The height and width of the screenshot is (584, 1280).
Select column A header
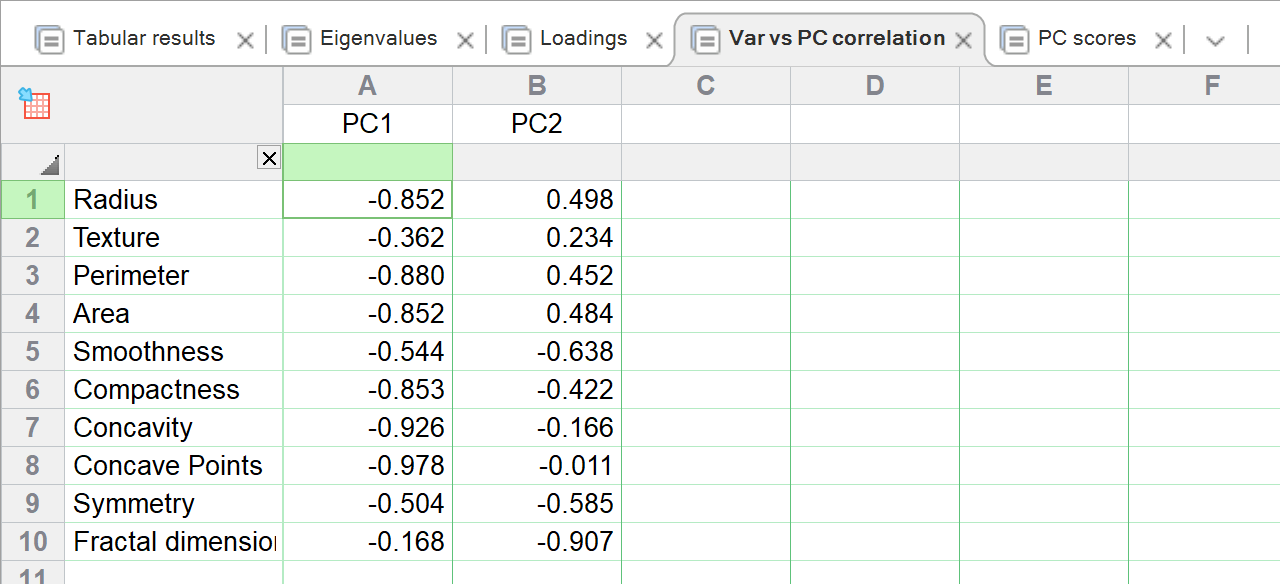click(x=367, y=86)
